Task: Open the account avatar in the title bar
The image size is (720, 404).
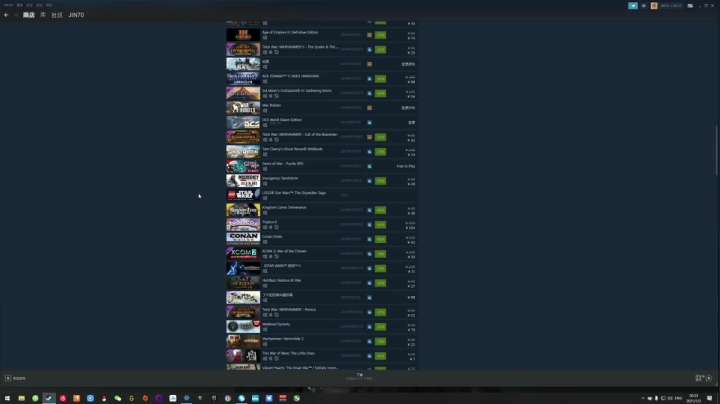Action: point(654,6)
